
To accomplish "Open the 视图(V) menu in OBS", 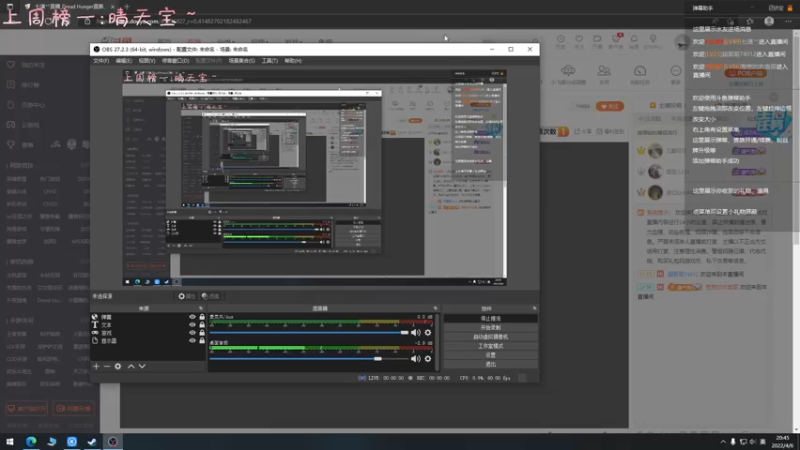I will [x=147, y=61].
